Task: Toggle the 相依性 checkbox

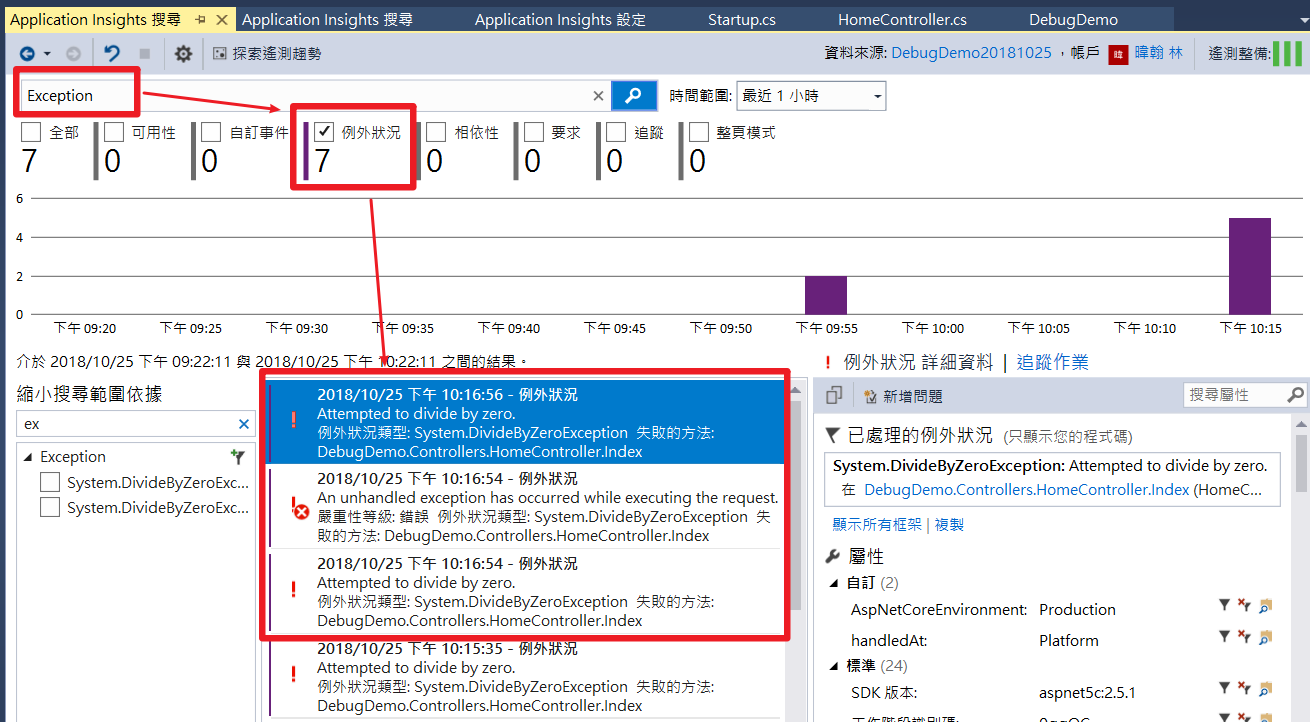Action: pos(436,132)
